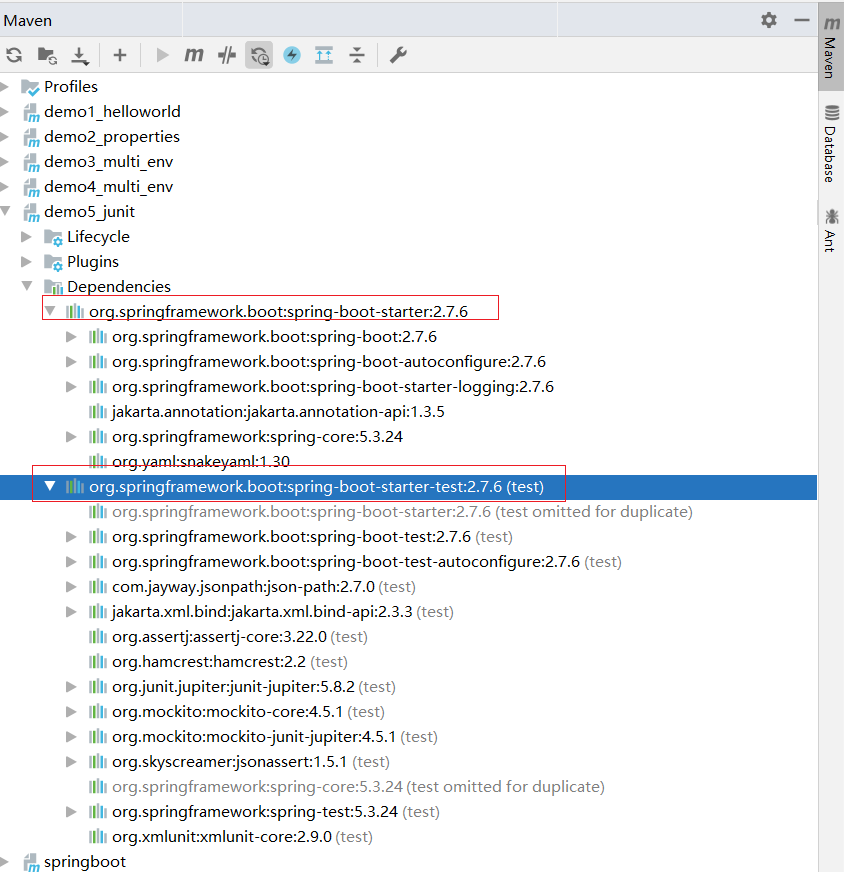
Task: Open Execute Maven Goal with the m icon
Action: coord(194,55)
